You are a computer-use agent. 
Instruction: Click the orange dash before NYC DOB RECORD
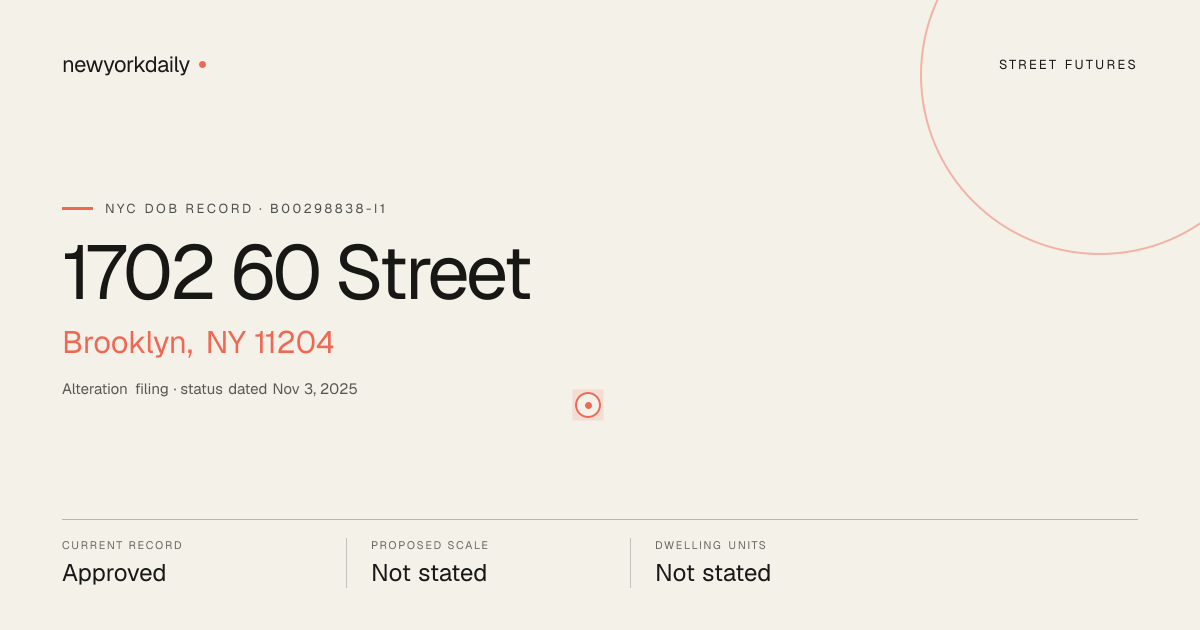pyautogui.click(x=77, y=208)
